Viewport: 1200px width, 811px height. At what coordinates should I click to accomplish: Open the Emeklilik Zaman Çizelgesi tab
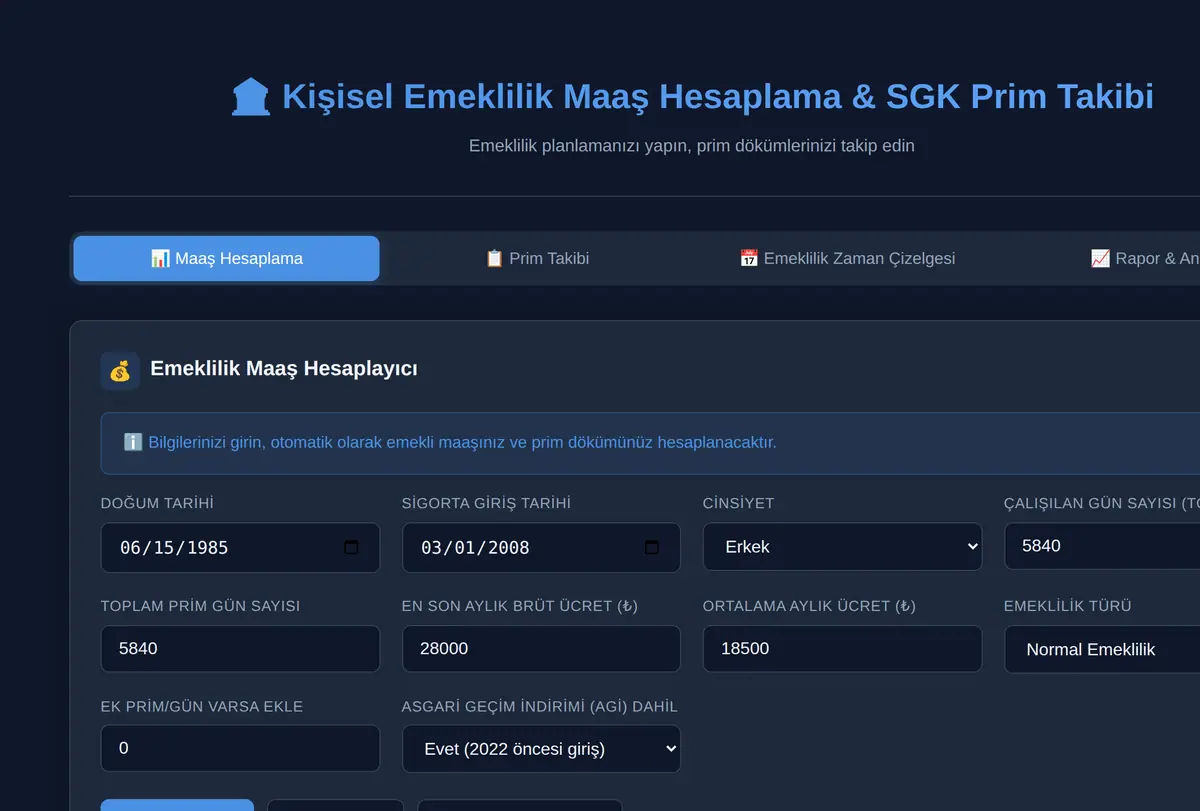pos(847,258)
